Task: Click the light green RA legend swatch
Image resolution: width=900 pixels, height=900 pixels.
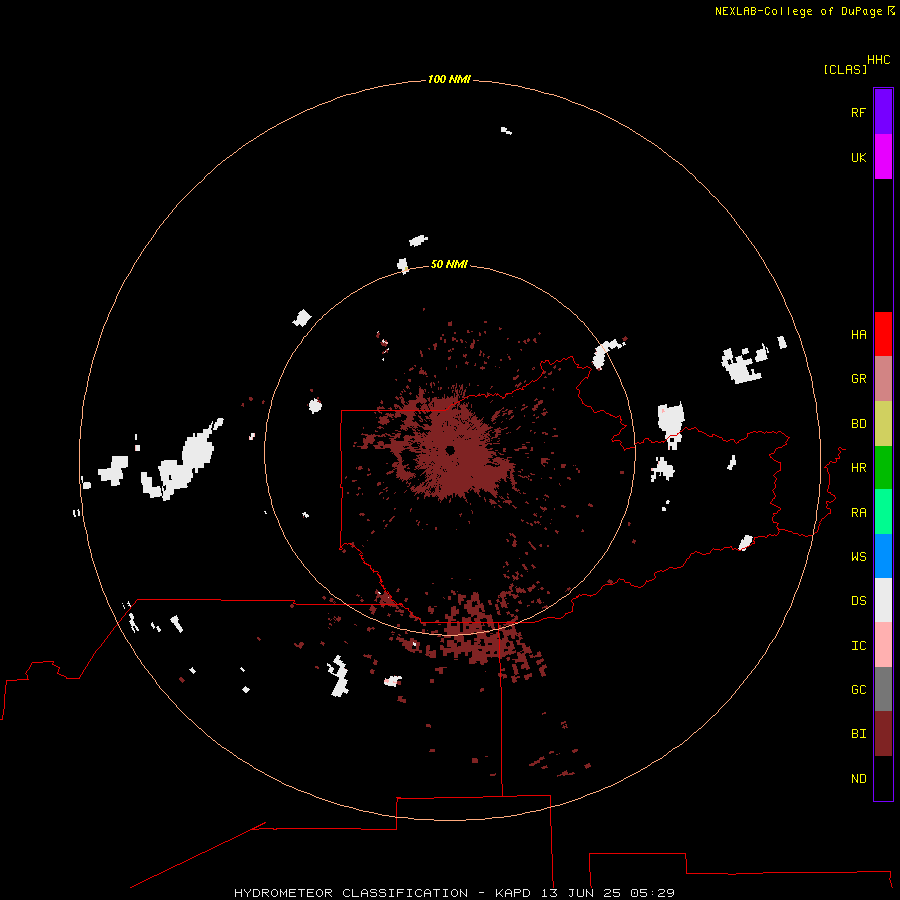Action: [x=883, y=512]
